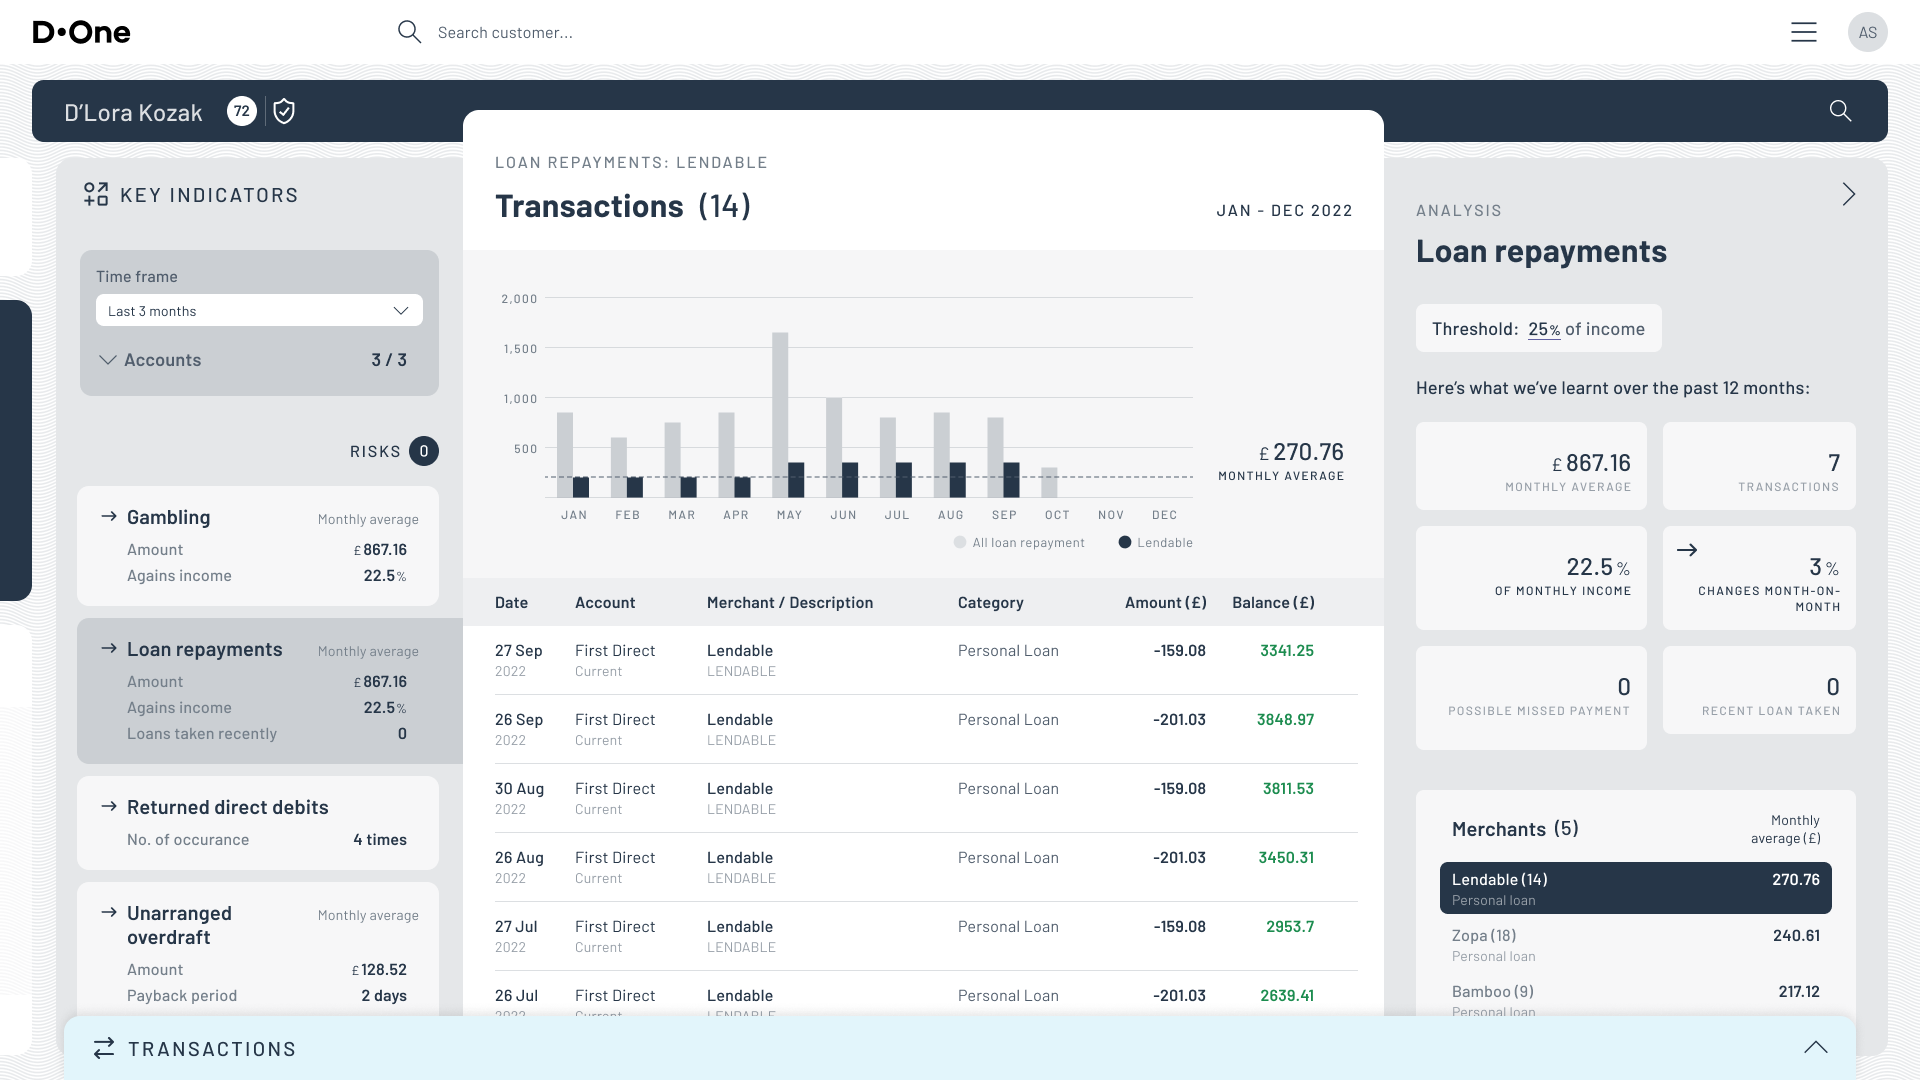Sort by Merchant / Description header
The image size is (1920, 1080).
[x=790, y=602]
